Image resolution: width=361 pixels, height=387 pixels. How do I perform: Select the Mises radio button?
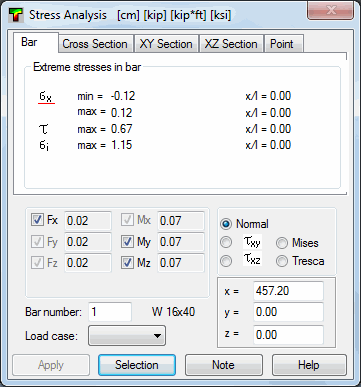(x=282, y=243)
